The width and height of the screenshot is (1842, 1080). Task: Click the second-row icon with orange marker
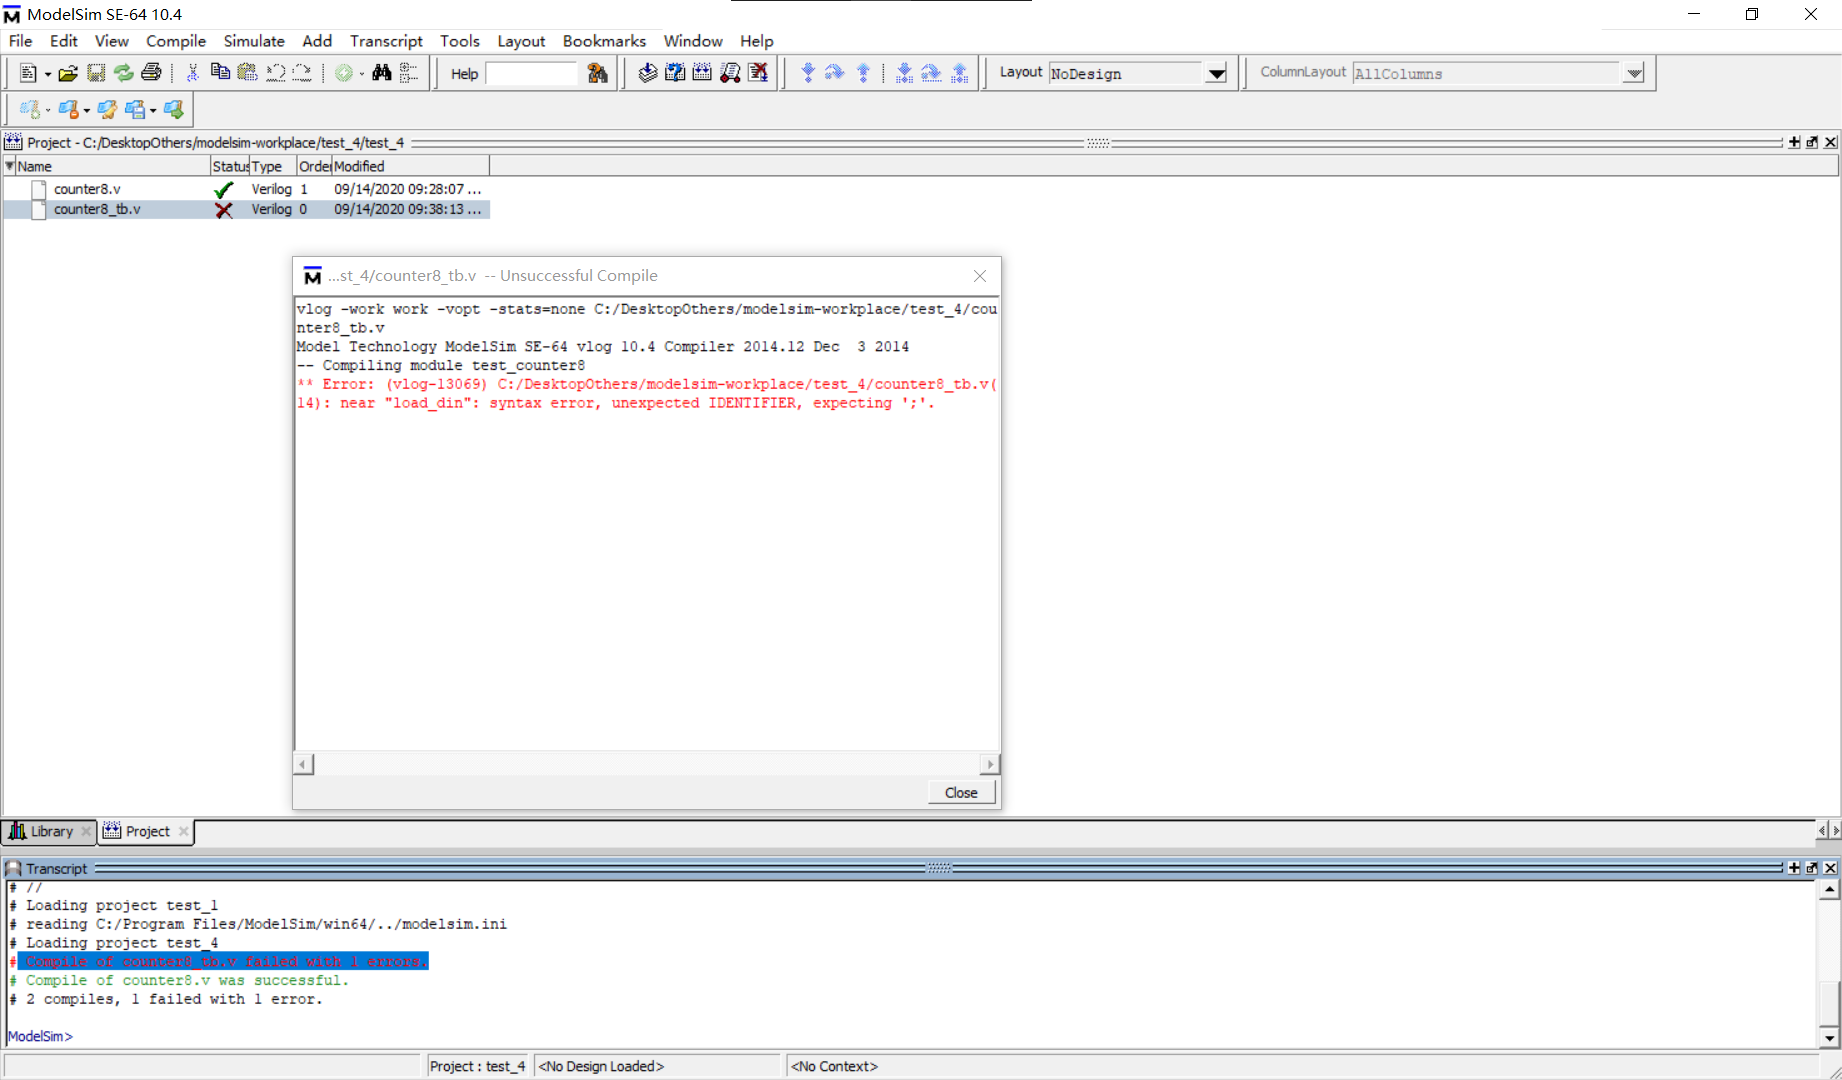(68, 110)
